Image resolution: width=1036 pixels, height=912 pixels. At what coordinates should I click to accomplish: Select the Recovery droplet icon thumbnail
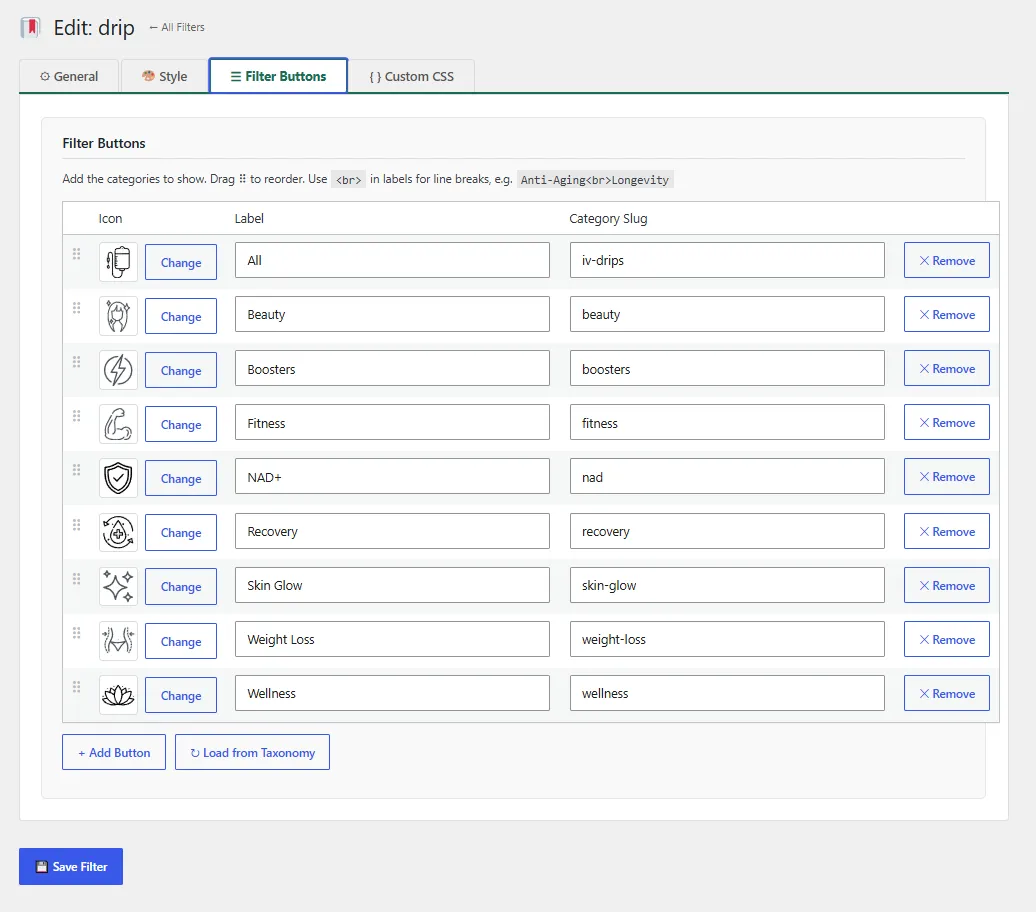click(118, 533)
